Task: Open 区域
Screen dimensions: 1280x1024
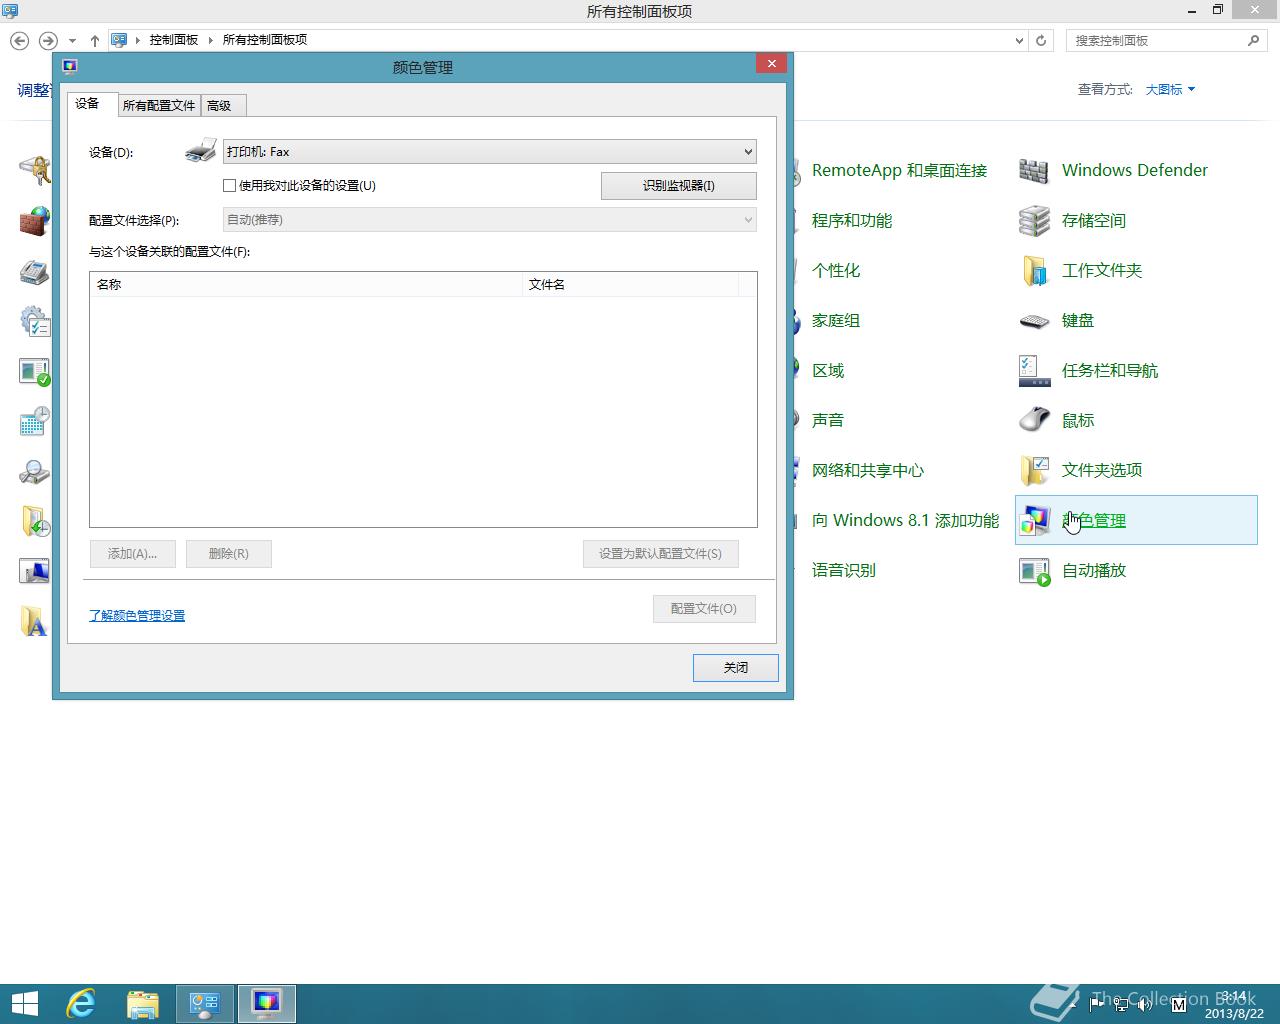Action: pyautogui.click(x=828, y=371)
